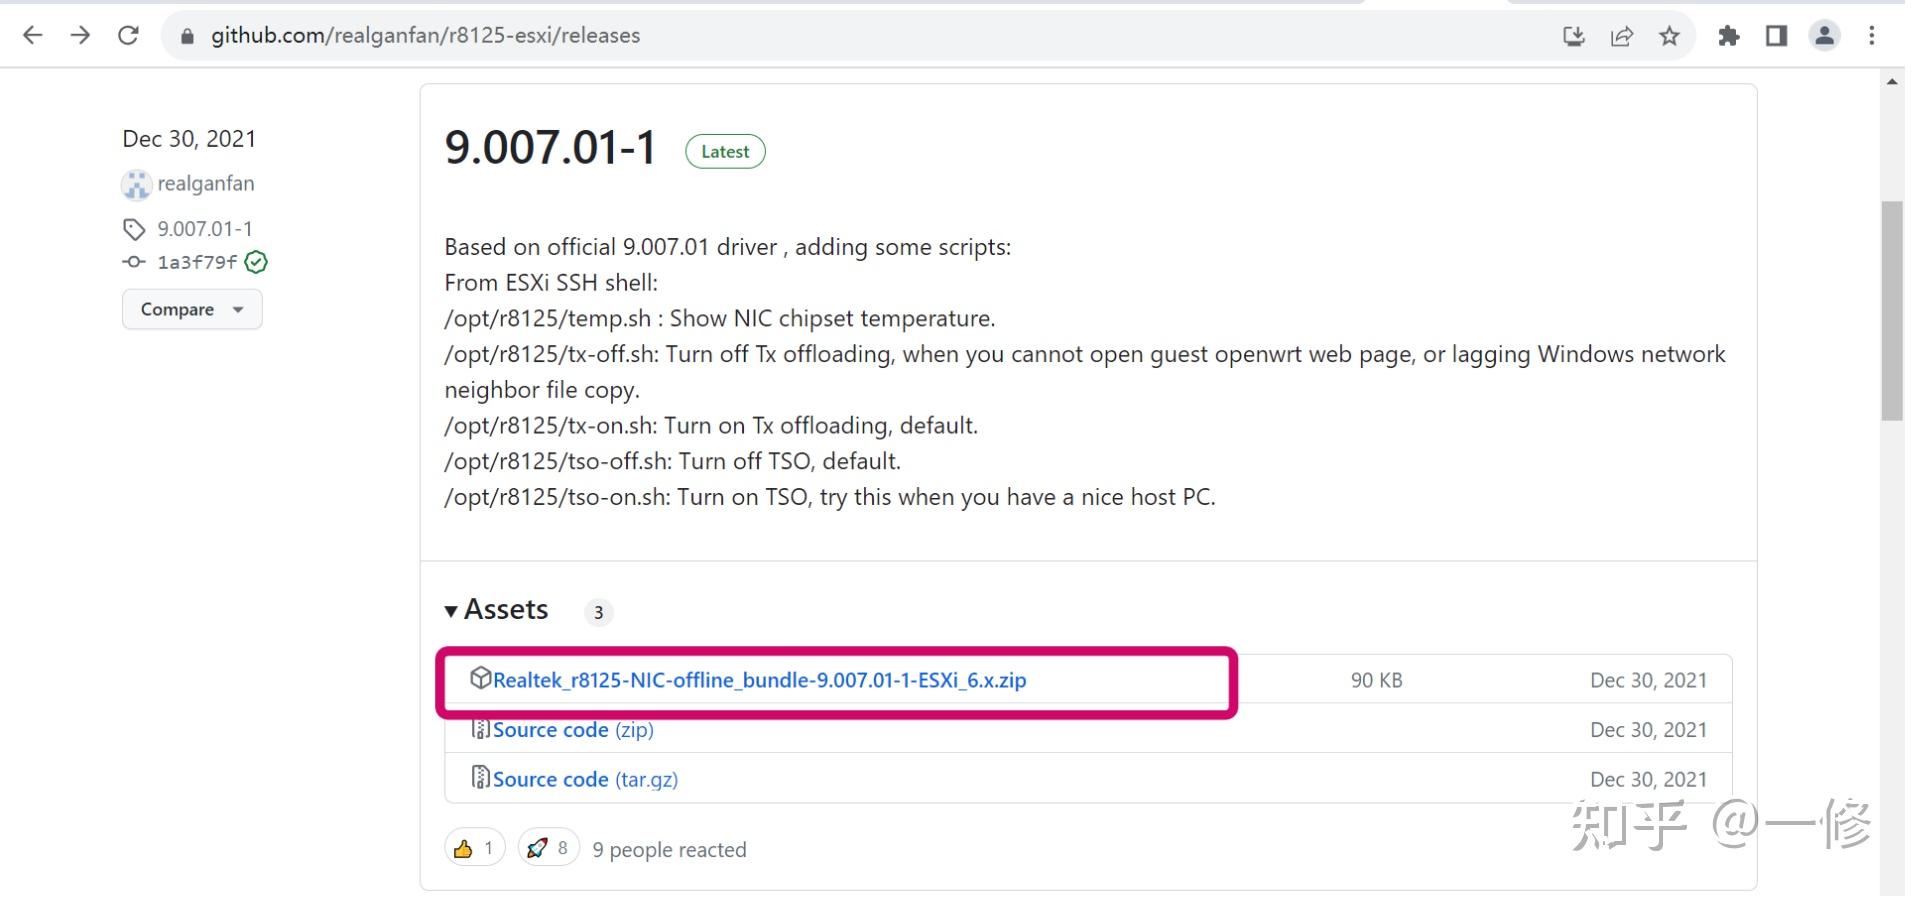The height and width of the screenshot is (902, 1920).
Task: Go forward to next page
Action: click(x=80, y=36)
